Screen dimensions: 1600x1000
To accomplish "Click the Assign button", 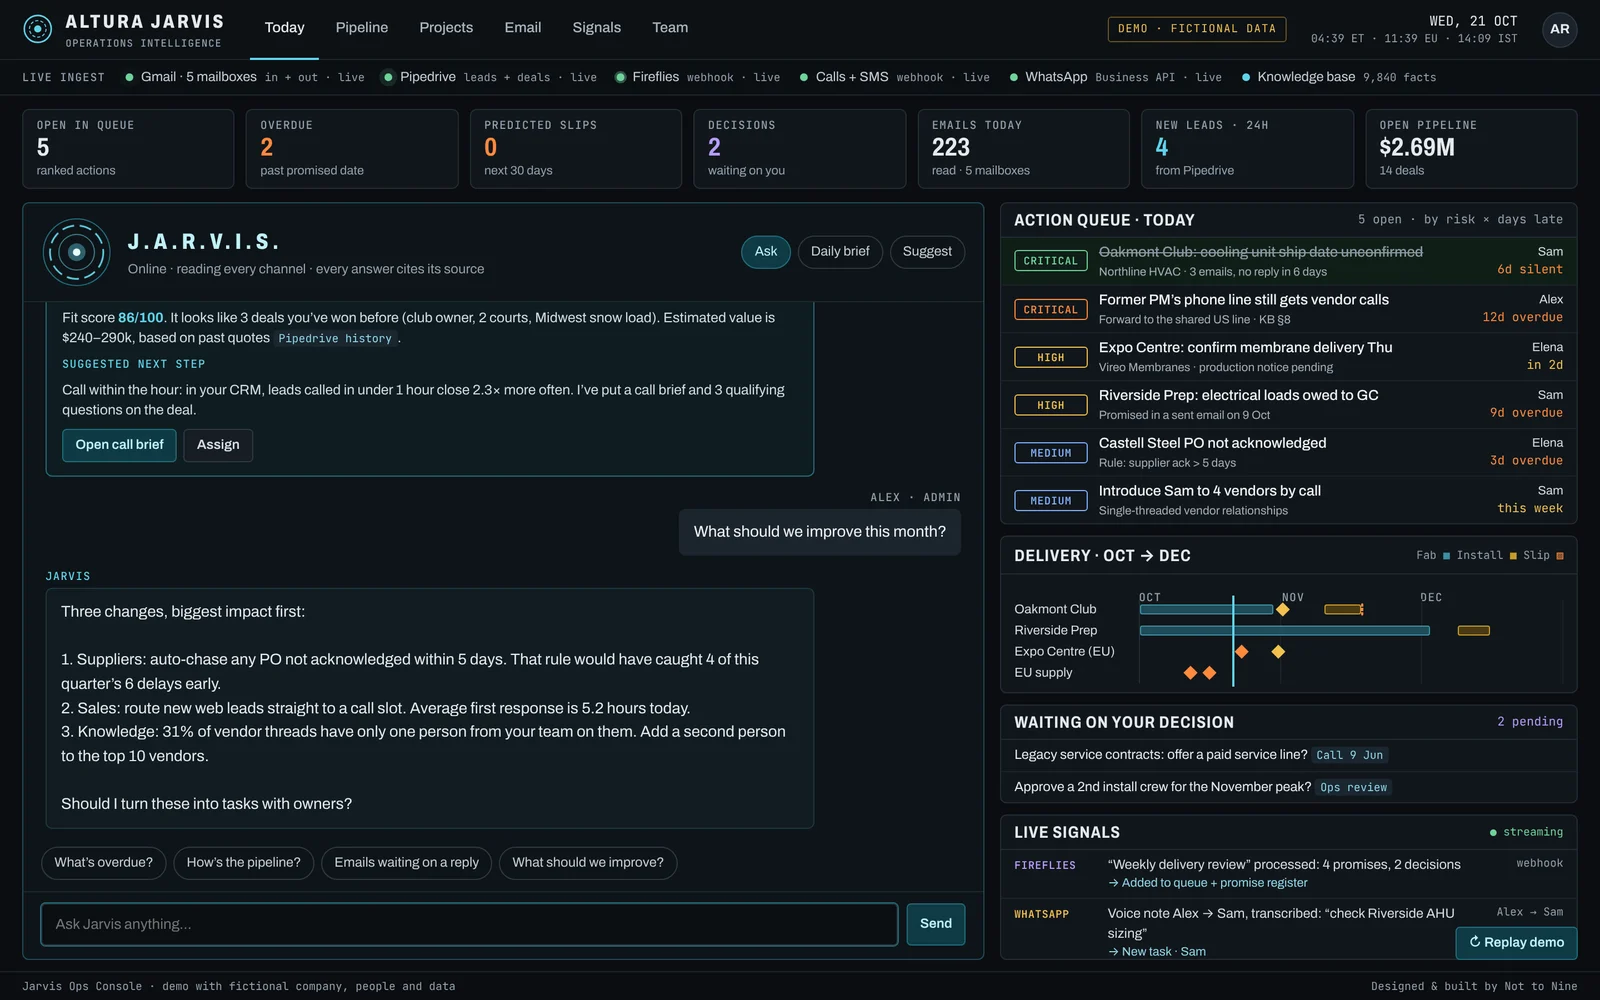I will point(218,445).
